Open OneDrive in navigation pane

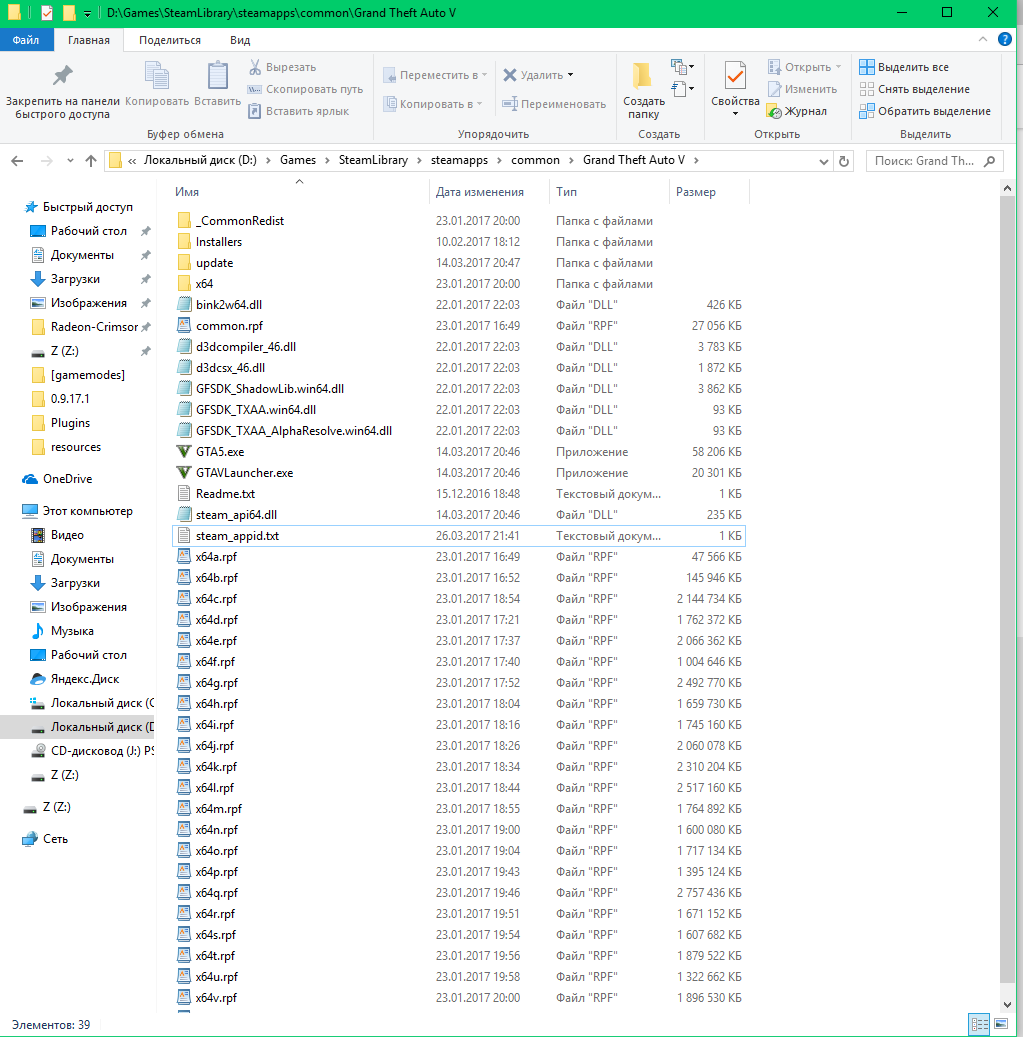58,479
